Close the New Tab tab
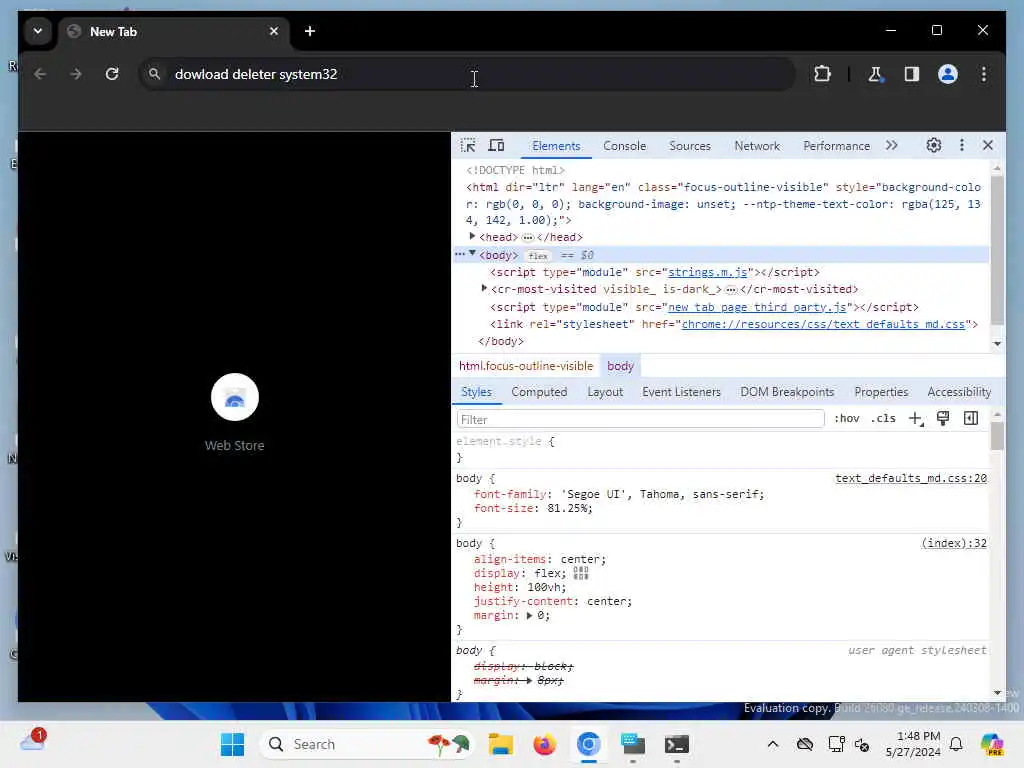Viewport: 1024px width, 768px height. coord(274,31)
